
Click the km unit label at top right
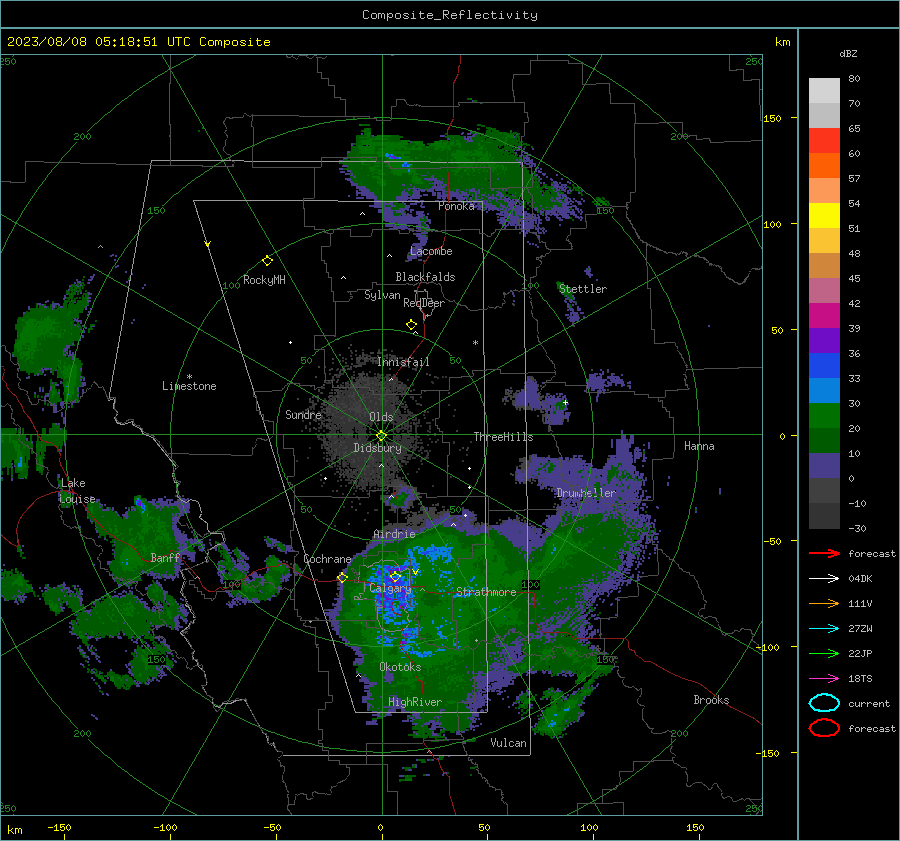[x=782, y=42]
